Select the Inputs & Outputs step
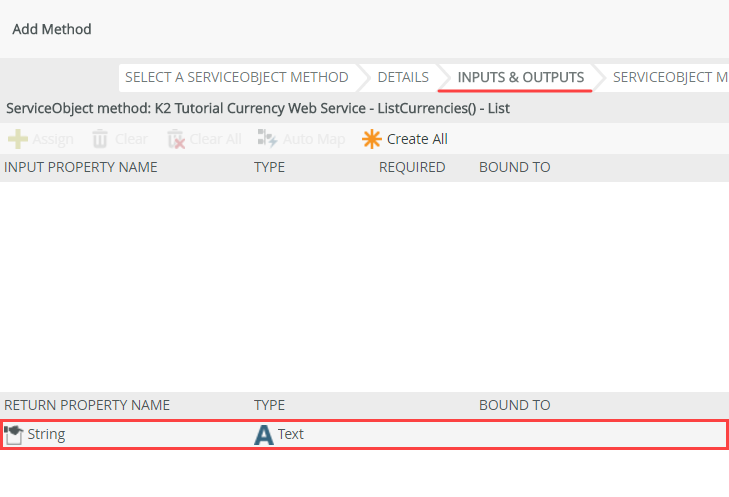Image resolution: width=729 pixels, height=497 pixels. pos(520,77)
